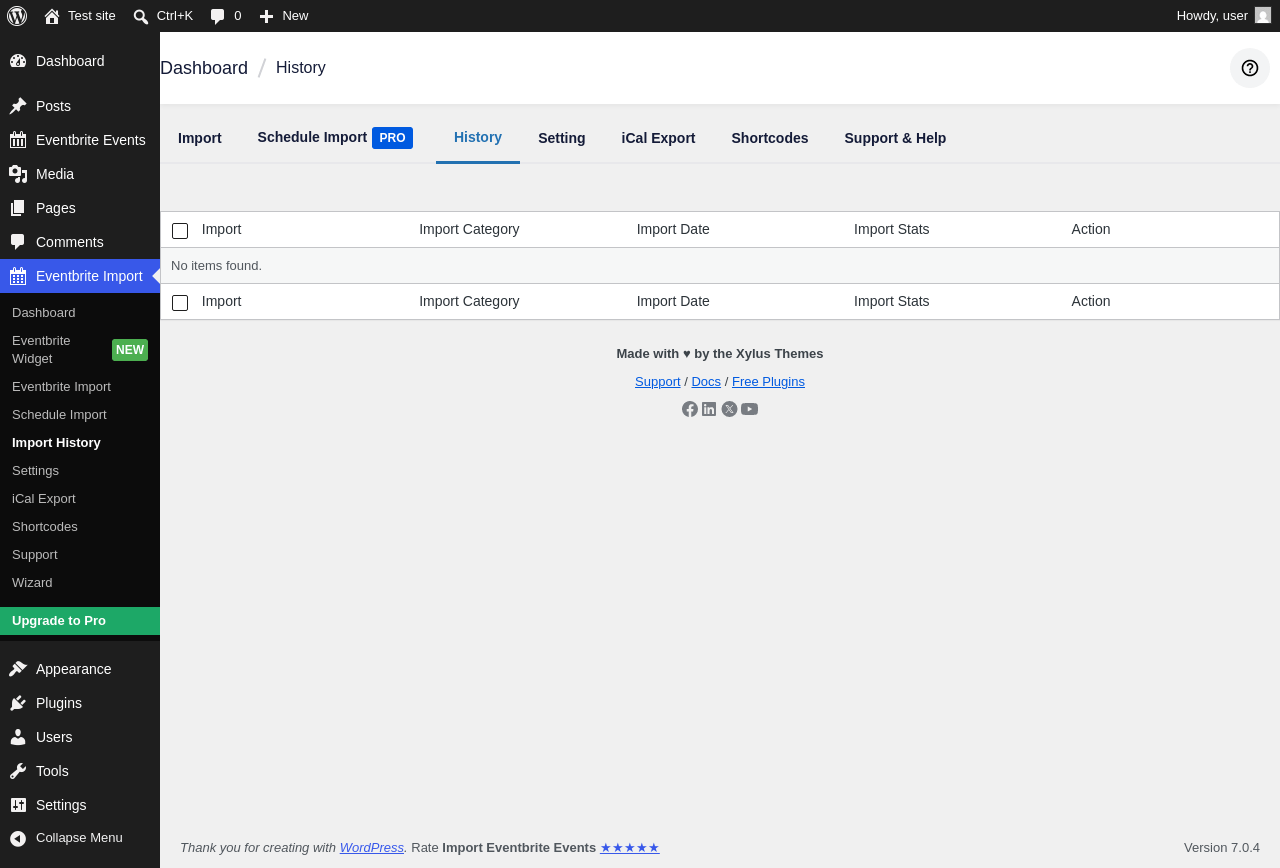Follow the Support link under Made with ♥
Screen dimensions: 1280x868
click(x=658, y=382)
